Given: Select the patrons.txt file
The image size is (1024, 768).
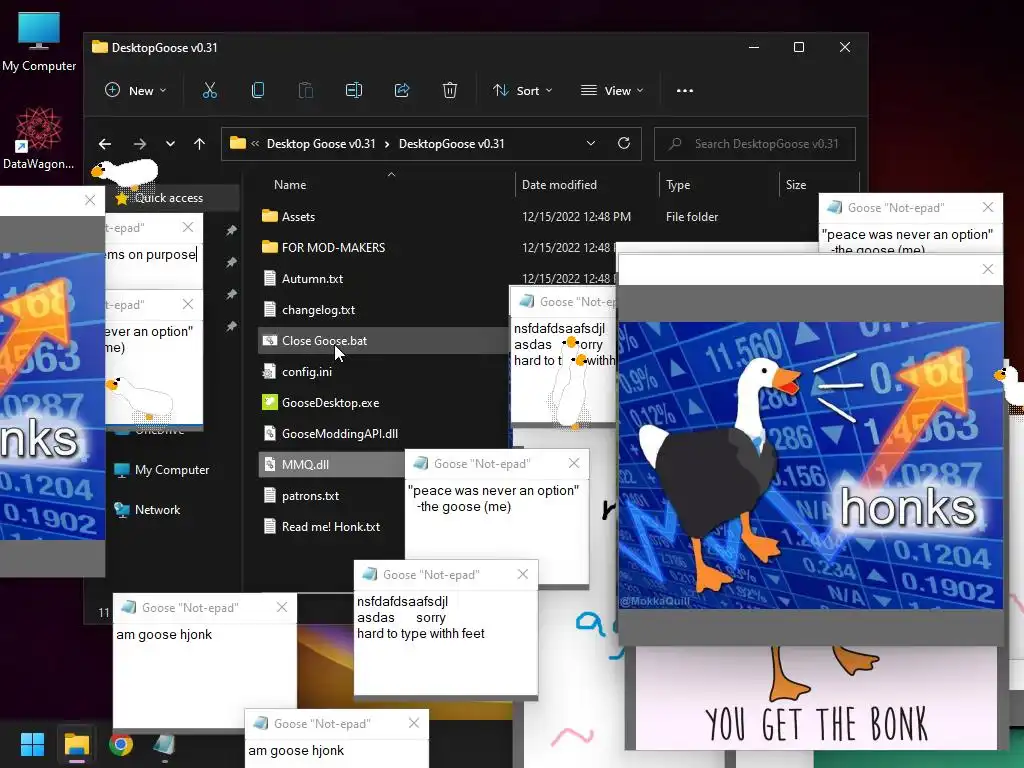Looking at the screenshot, I should coord(310,496).
